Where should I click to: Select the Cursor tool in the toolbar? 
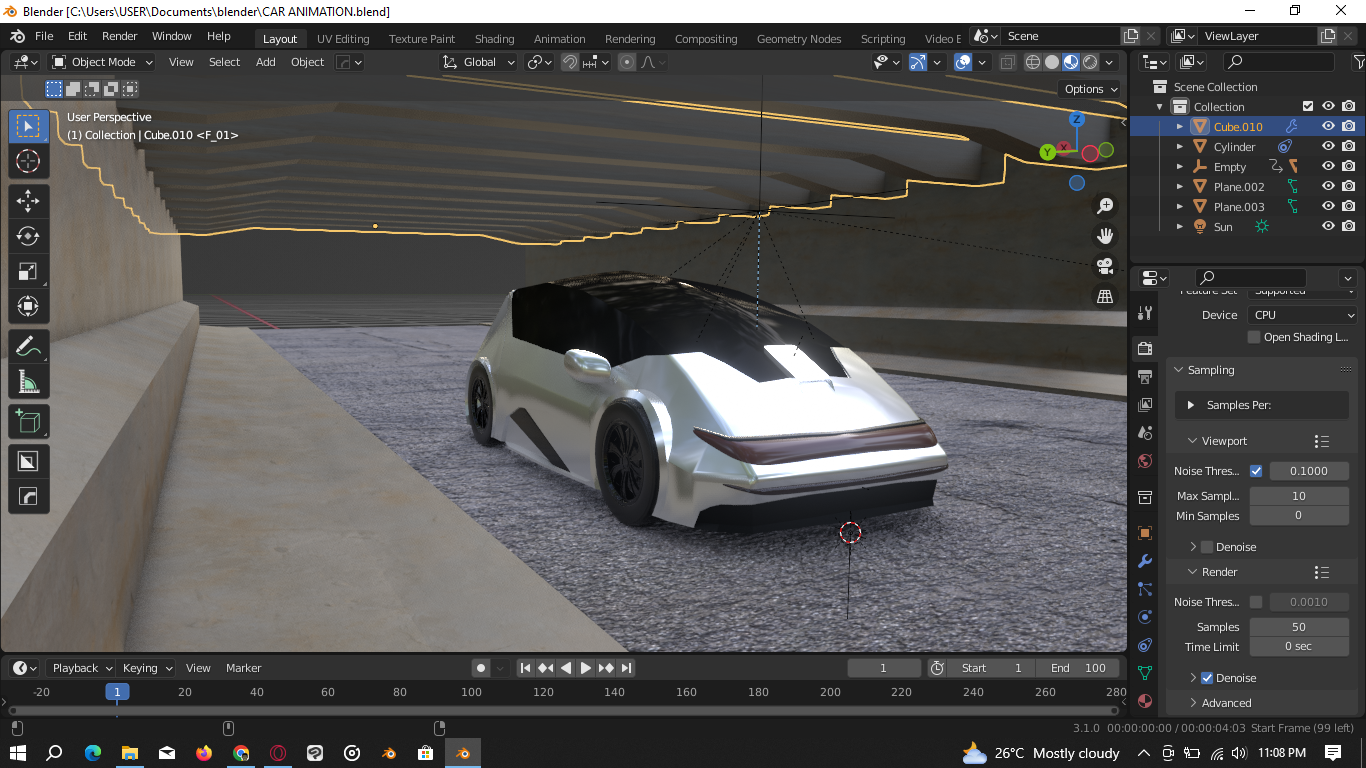28,162
